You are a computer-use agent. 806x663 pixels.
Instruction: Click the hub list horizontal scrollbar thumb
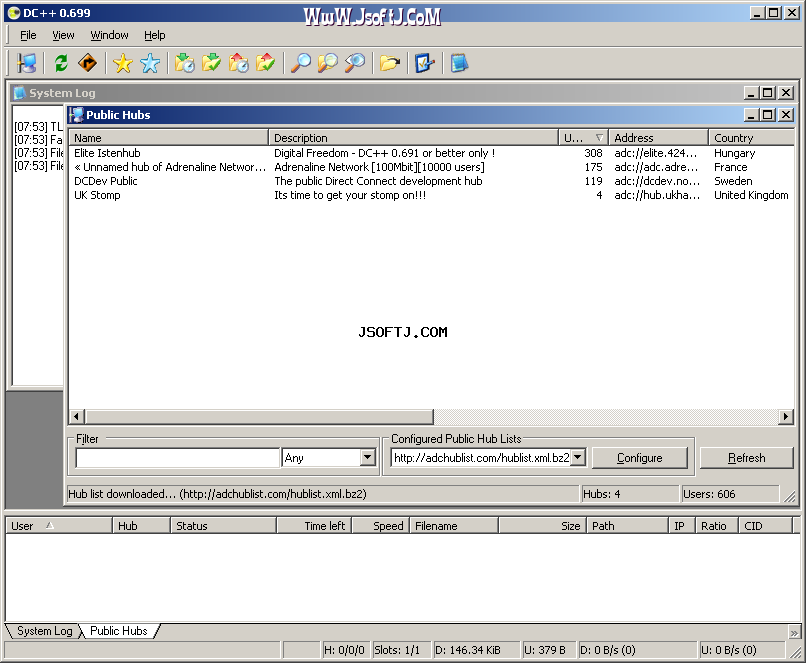point(260,416)
